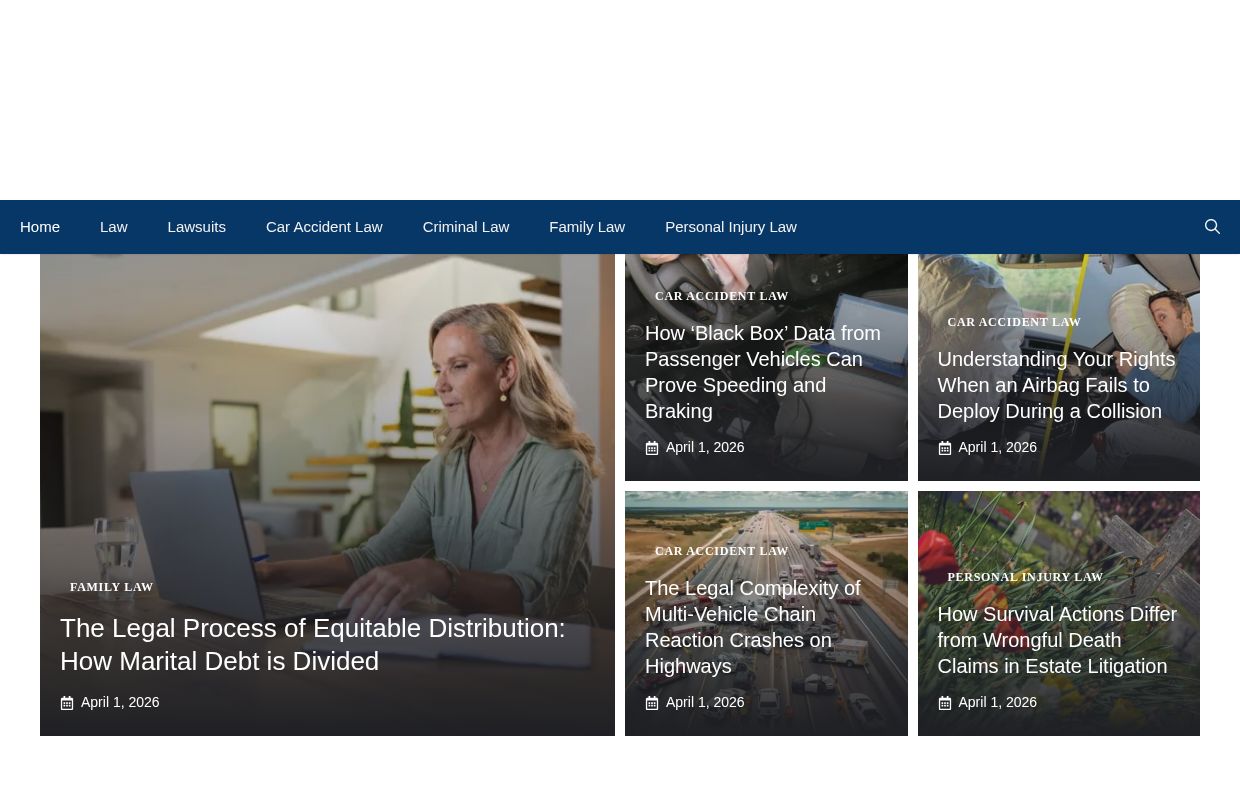Open Airbag Fails to Deploy article title
This screenshot has height=800, width=1240.
[x=1055, y=385]
